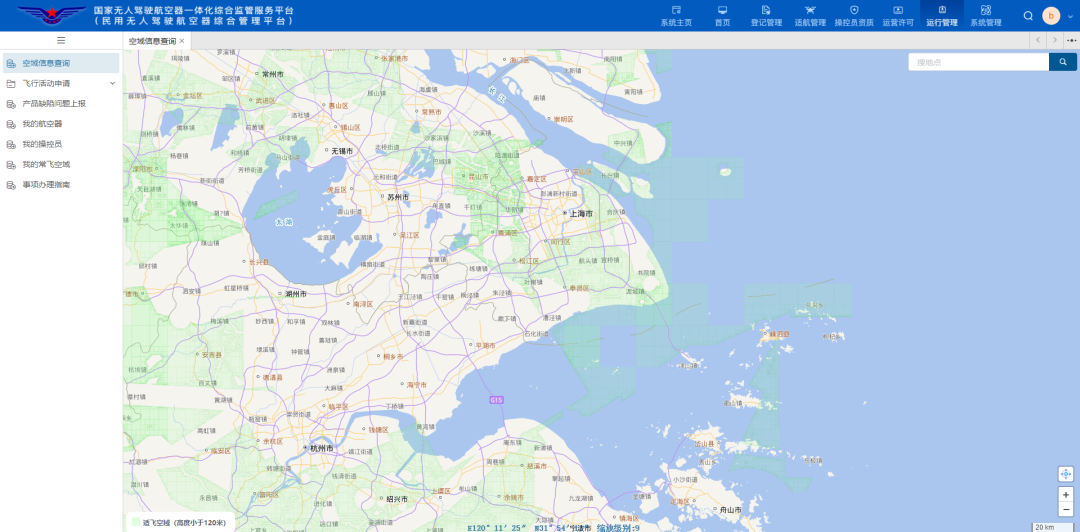This screenshot has width=1080, height=532.
Task: Open the user avatar dropdown arrow
Action: tap(1070, 16)
